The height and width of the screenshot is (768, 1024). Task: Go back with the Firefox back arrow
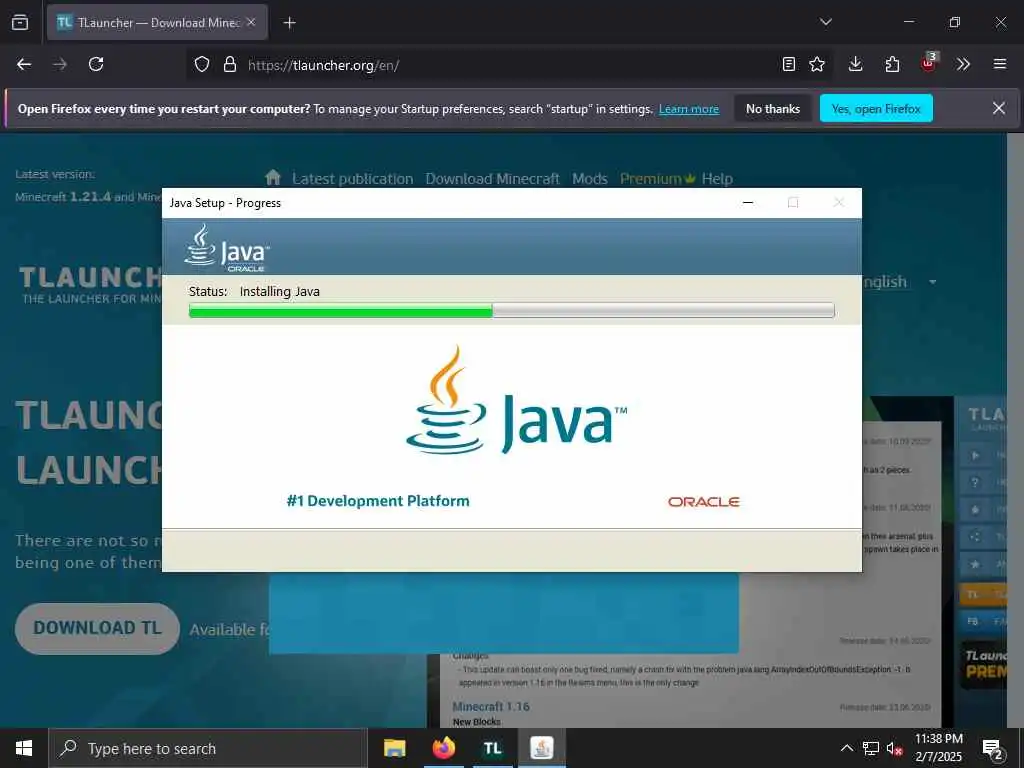click(24, 64)
